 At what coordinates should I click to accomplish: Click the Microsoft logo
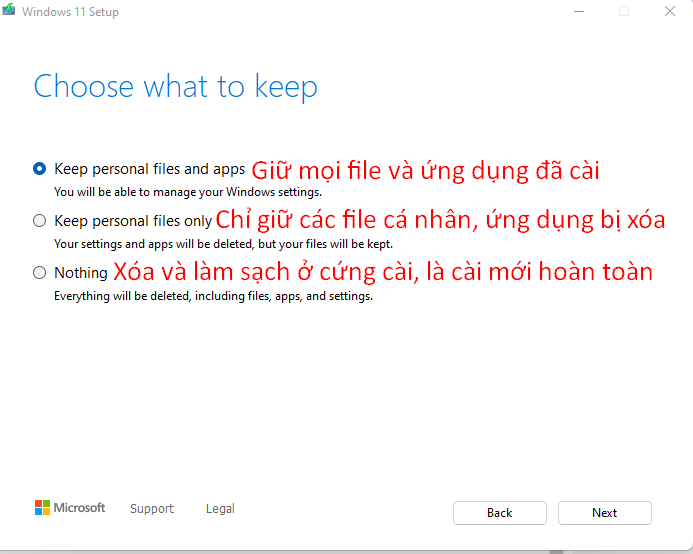point(70,508)
